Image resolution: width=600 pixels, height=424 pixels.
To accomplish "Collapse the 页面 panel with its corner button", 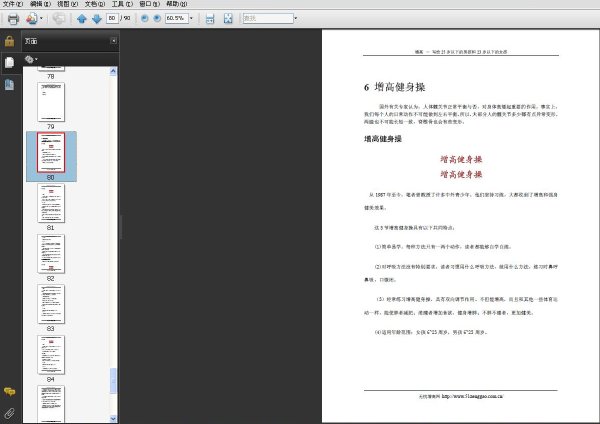I will [x=114, y=41].
